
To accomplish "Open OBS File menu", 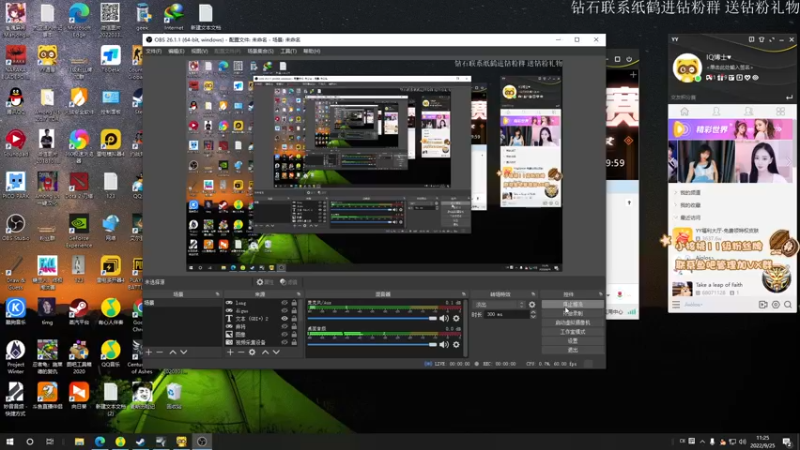I will tap(154, 51).
